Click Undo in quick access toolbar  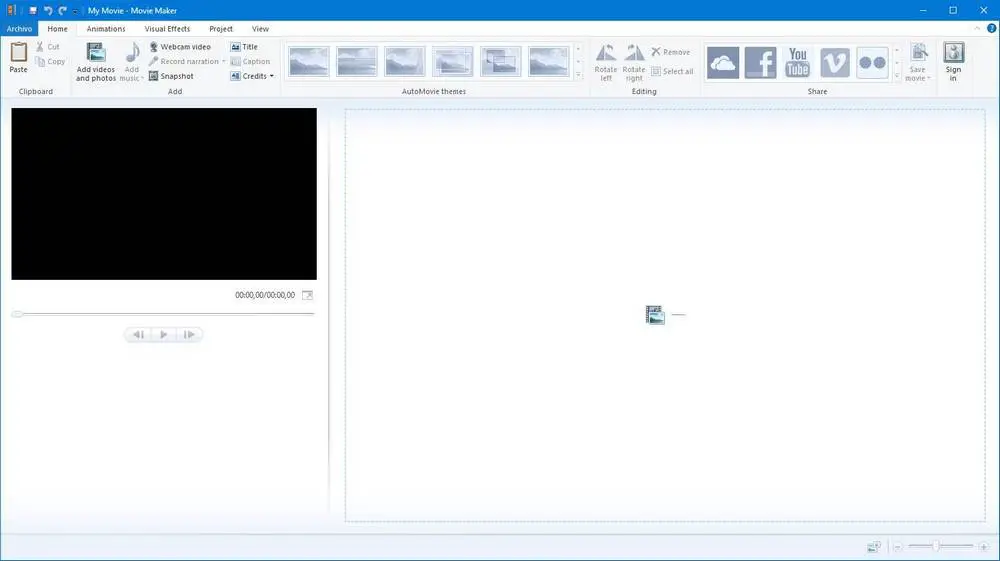click(48, 10)
